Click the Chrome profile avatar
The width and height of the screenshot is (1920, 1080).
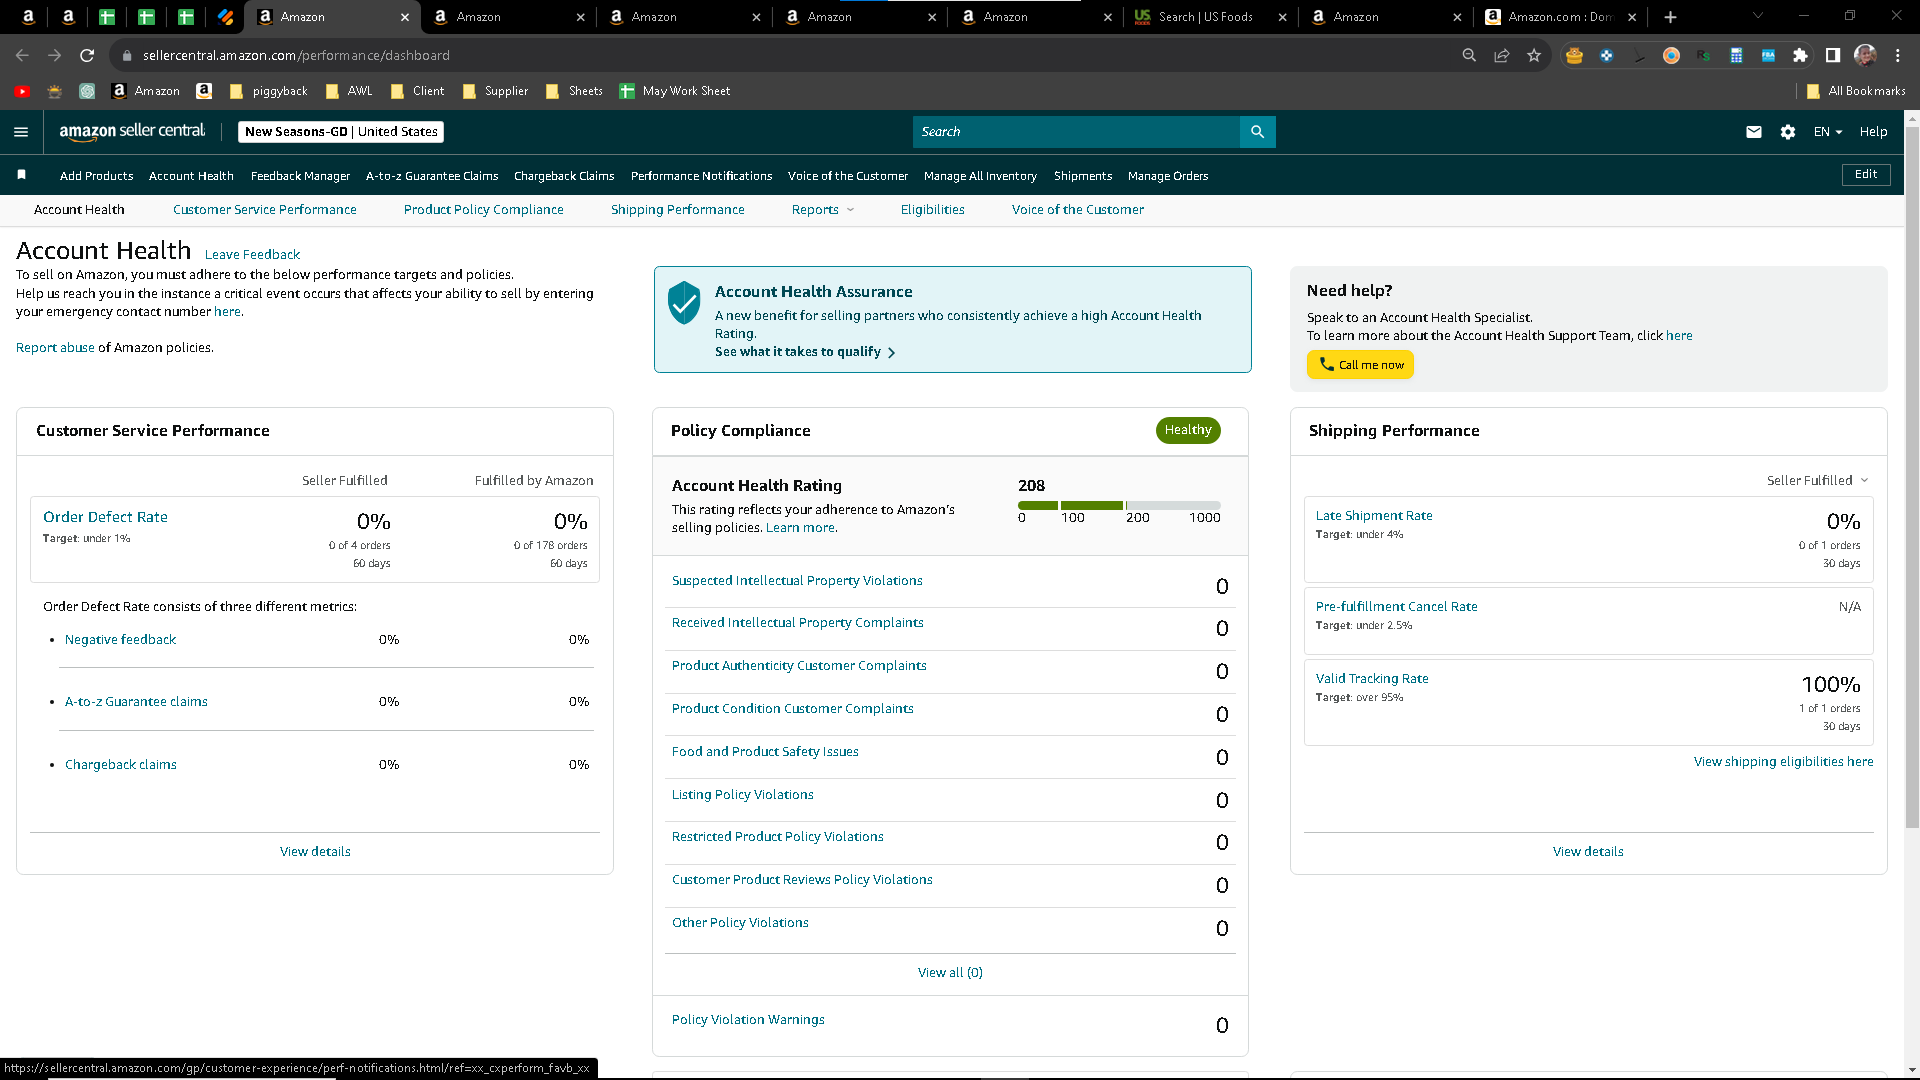click(1865, 55)
